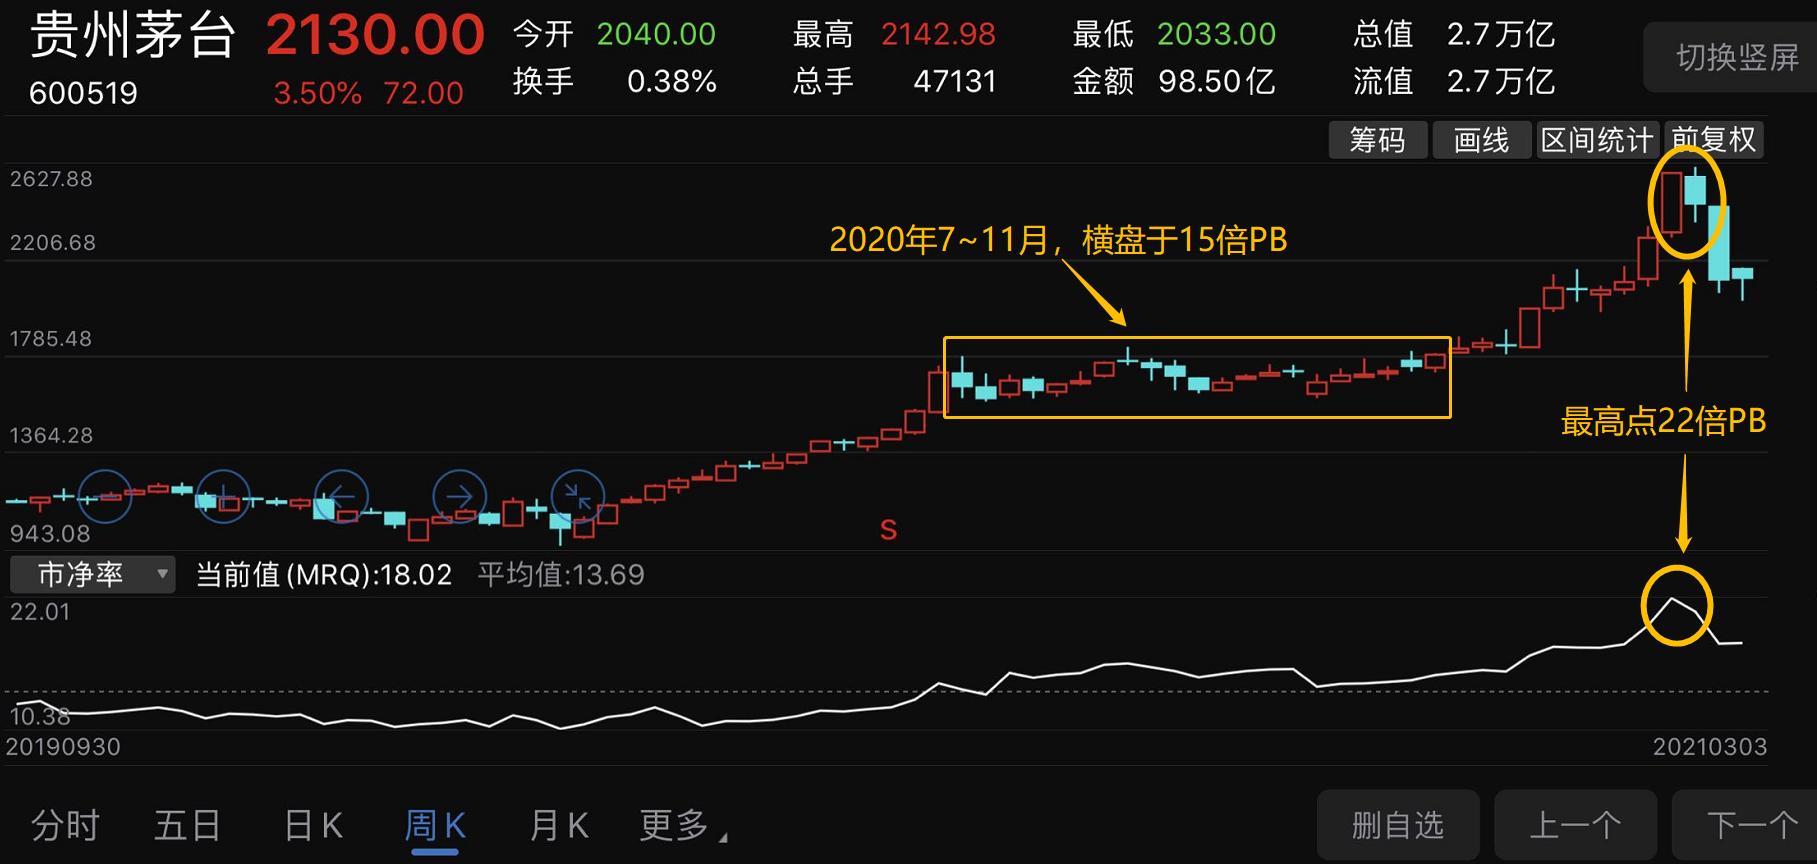Tap the red S marker on the chart
This screenshot has height=864, width=1817.
[888, 530]
